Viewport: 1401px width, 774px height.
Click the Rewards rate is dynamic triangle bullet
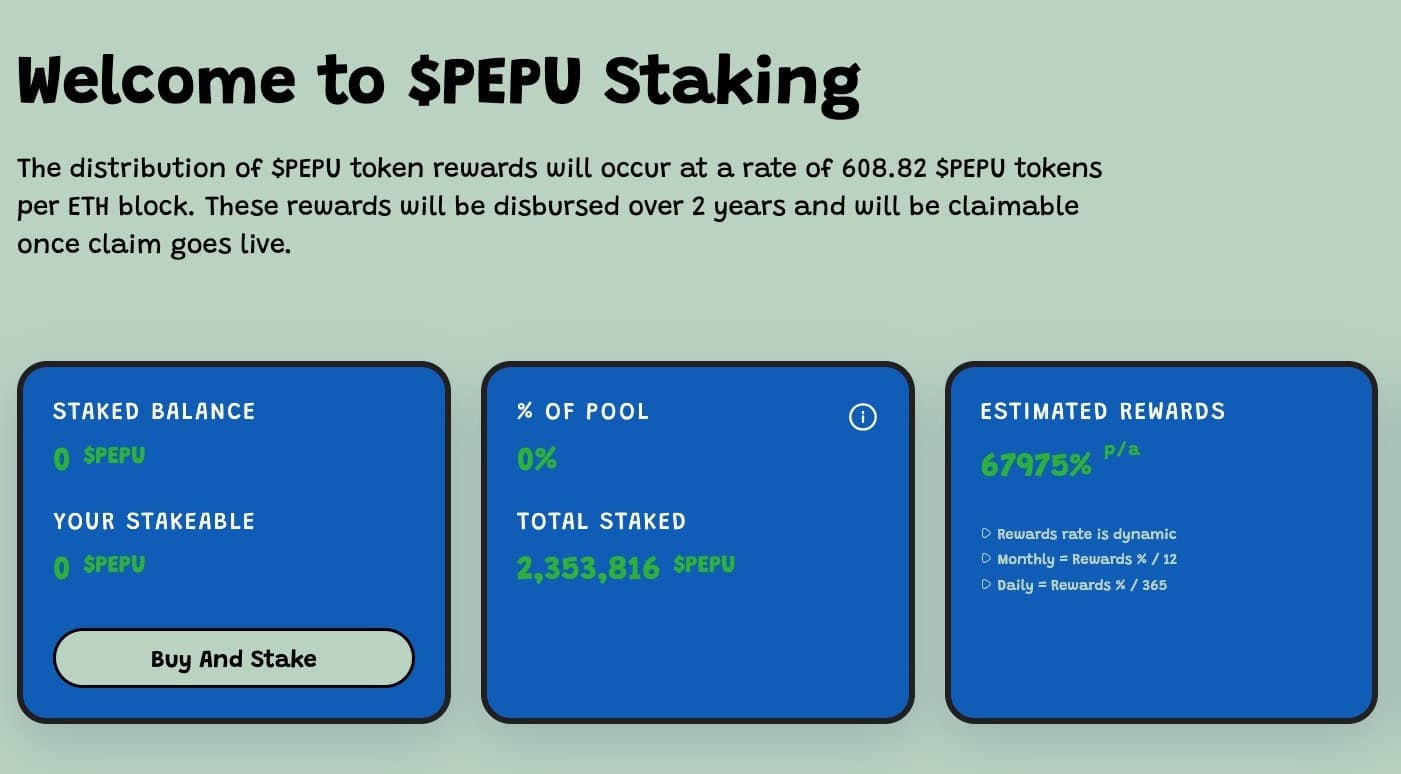[x=987, y=534]
